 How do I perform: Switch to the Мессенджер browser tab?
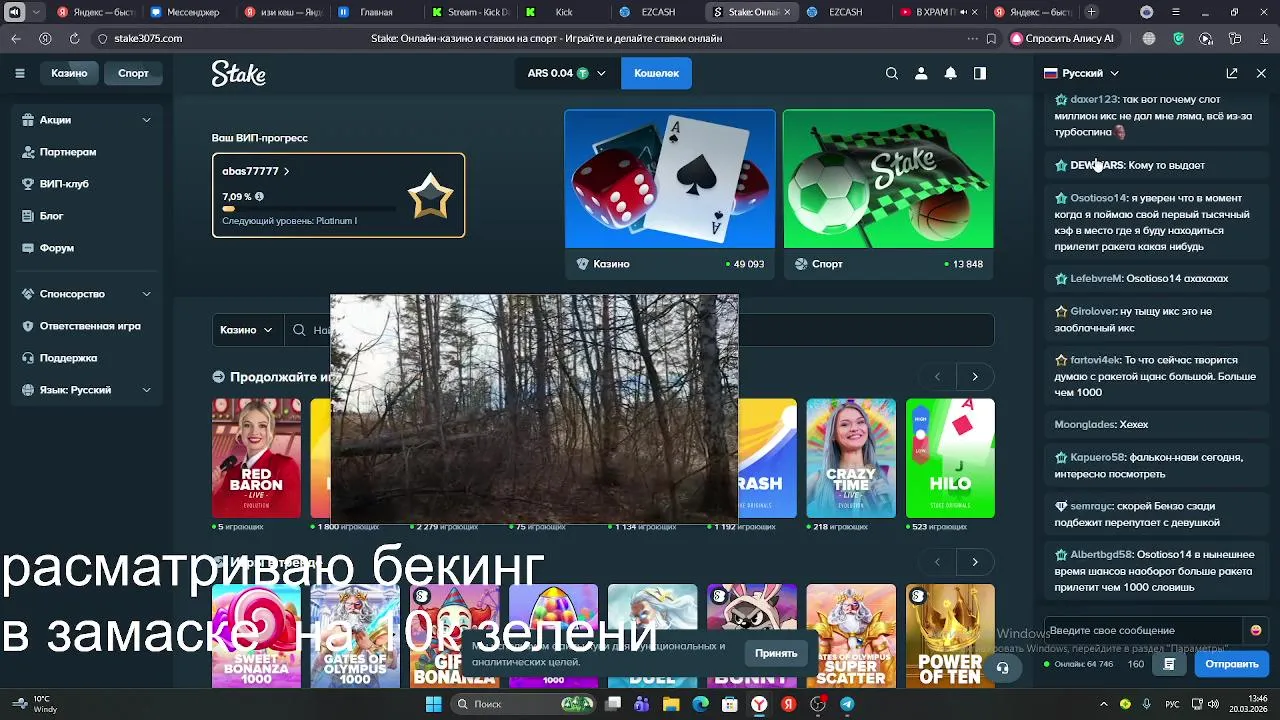coord(186,12)
